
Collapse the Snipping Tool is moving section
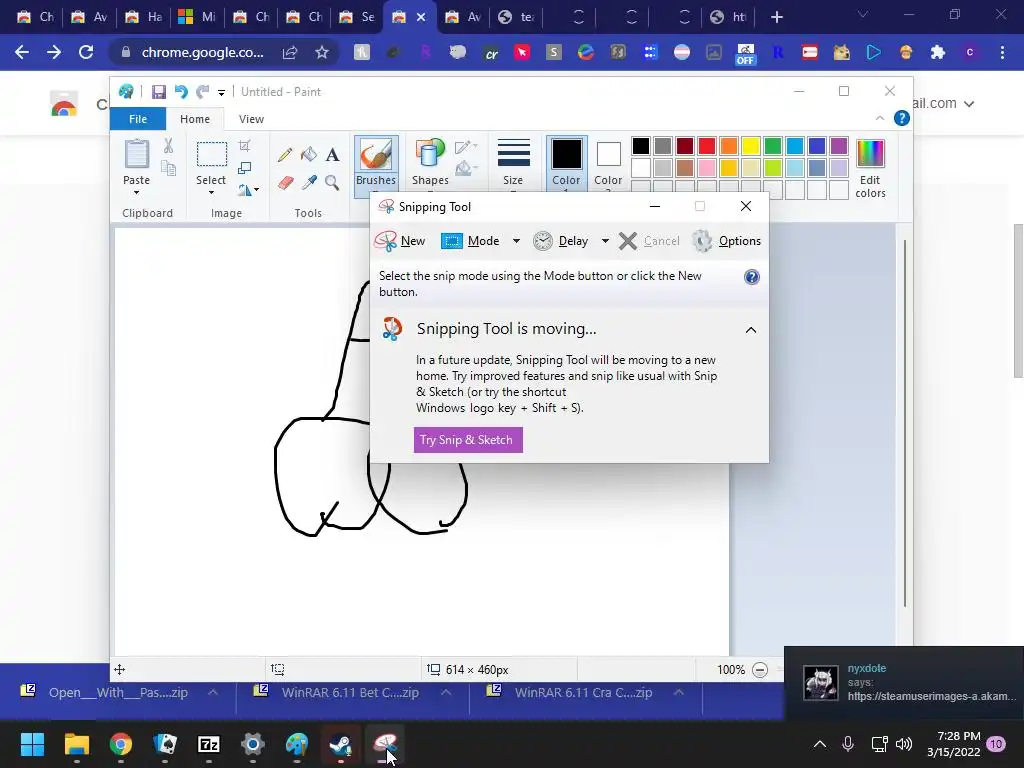click(751, 330)
